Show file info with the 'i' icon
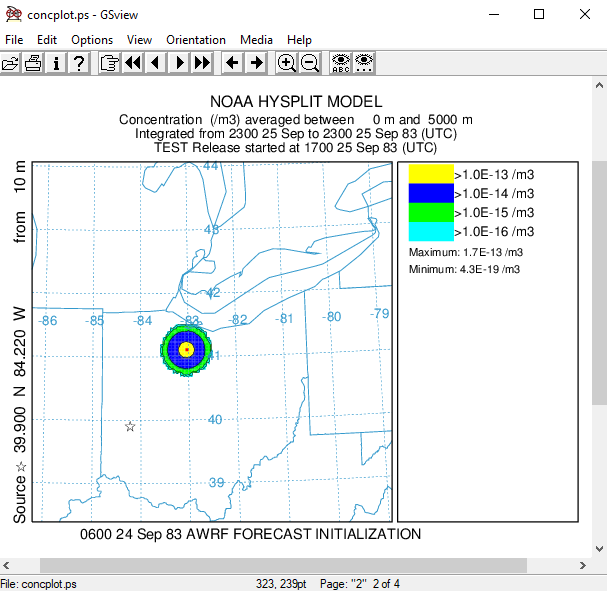This screenshot has height=591, width=607. pyautogui.click(x=56, y=63)
